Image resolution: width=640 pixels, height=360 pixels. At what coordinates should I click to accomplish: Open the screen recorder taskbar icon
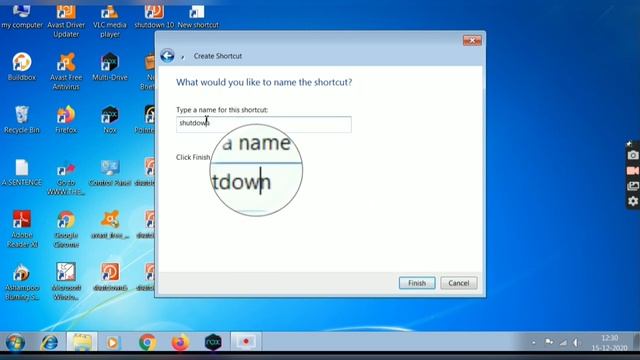(x=246, y=342)
